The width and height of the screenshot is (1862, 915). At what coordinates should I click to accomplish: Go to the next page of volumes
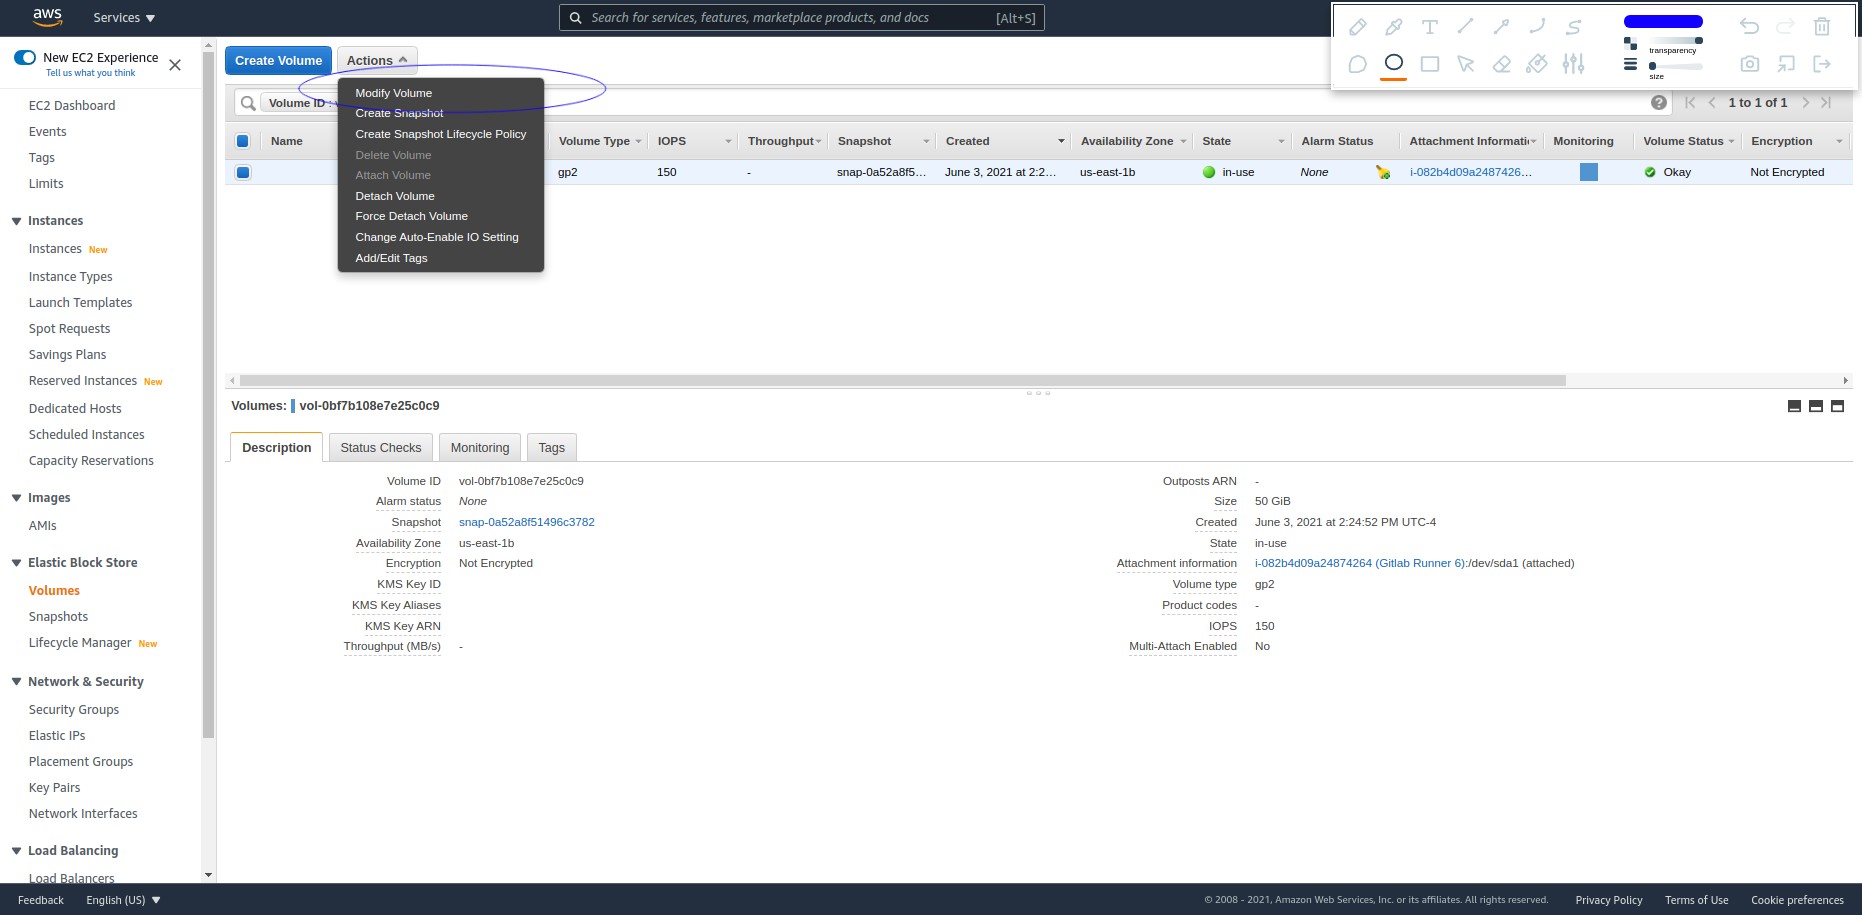point(1806,103)
